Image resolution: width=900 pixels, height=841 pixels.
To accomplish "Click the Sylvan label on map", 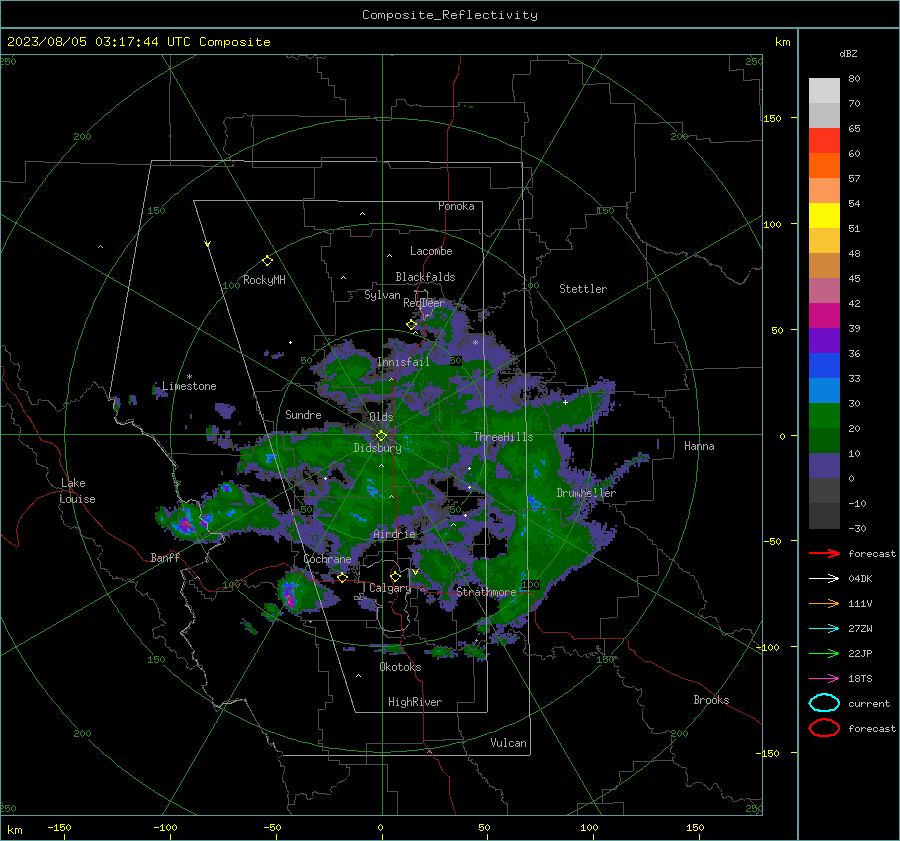I will click(382, 295).
